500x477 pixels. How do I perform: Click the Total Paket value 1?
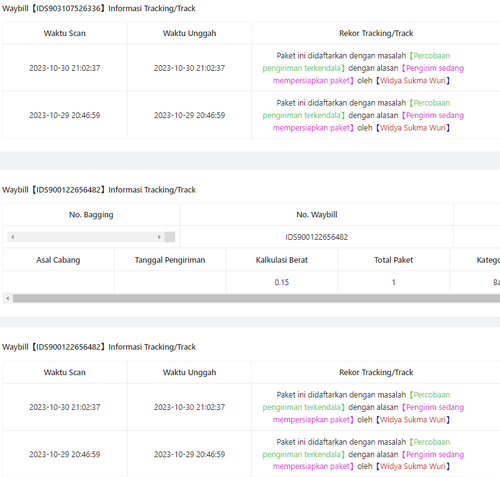coord(393,282)
